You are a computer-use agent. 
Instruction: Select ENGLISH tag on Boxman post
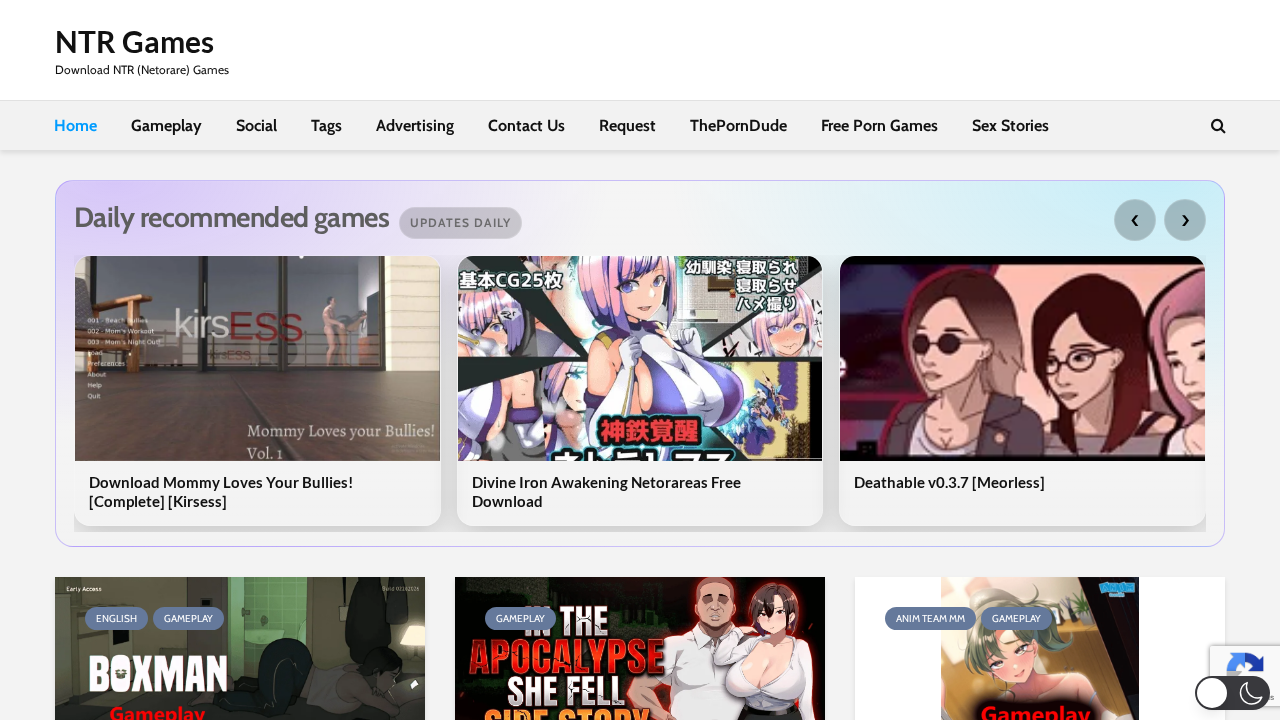point(116,618)
